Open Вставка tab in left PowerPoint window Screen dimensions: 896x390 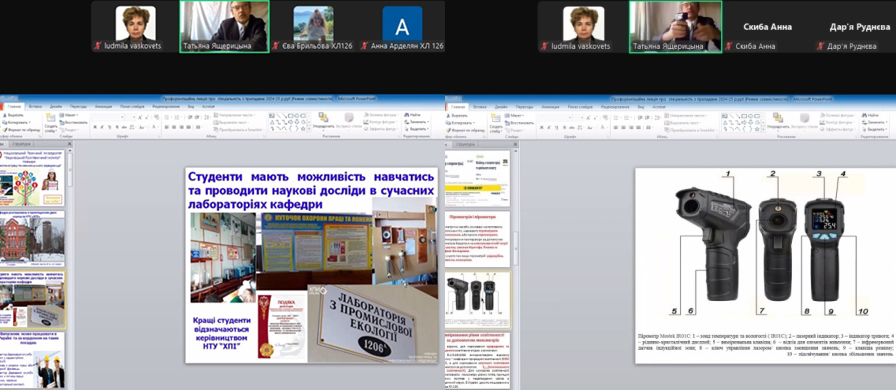[x=35, y=106]
